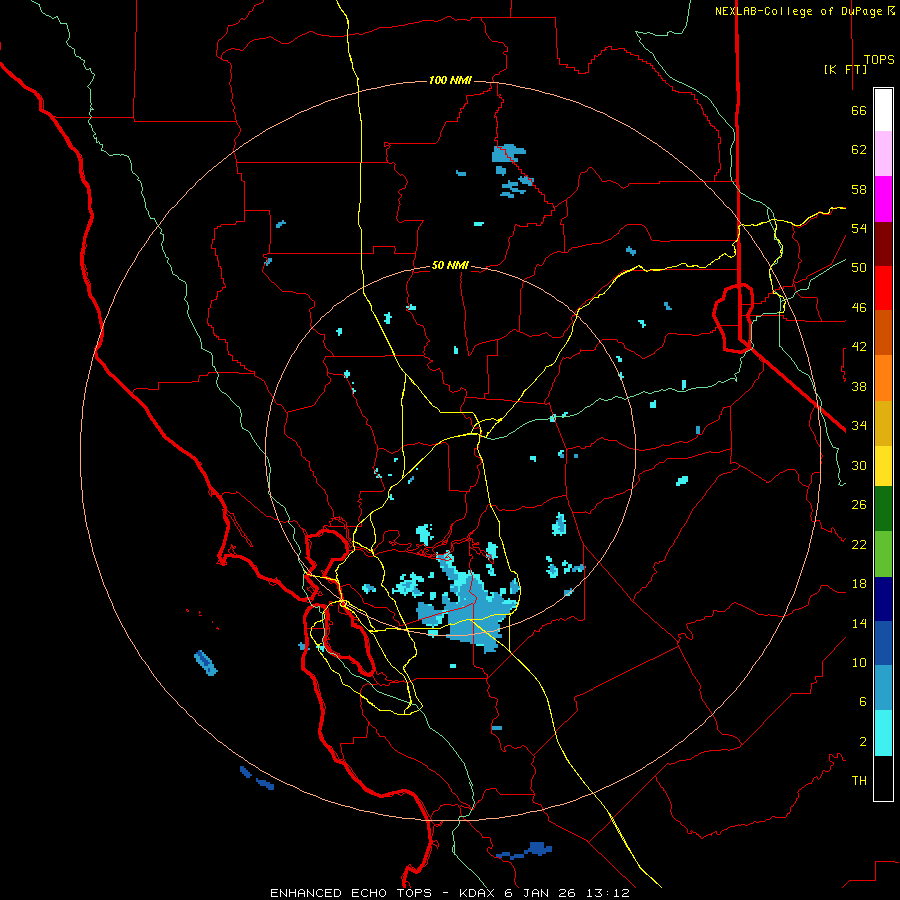
Task: Select the bright red legend swatch
Action: pos(883,289)
